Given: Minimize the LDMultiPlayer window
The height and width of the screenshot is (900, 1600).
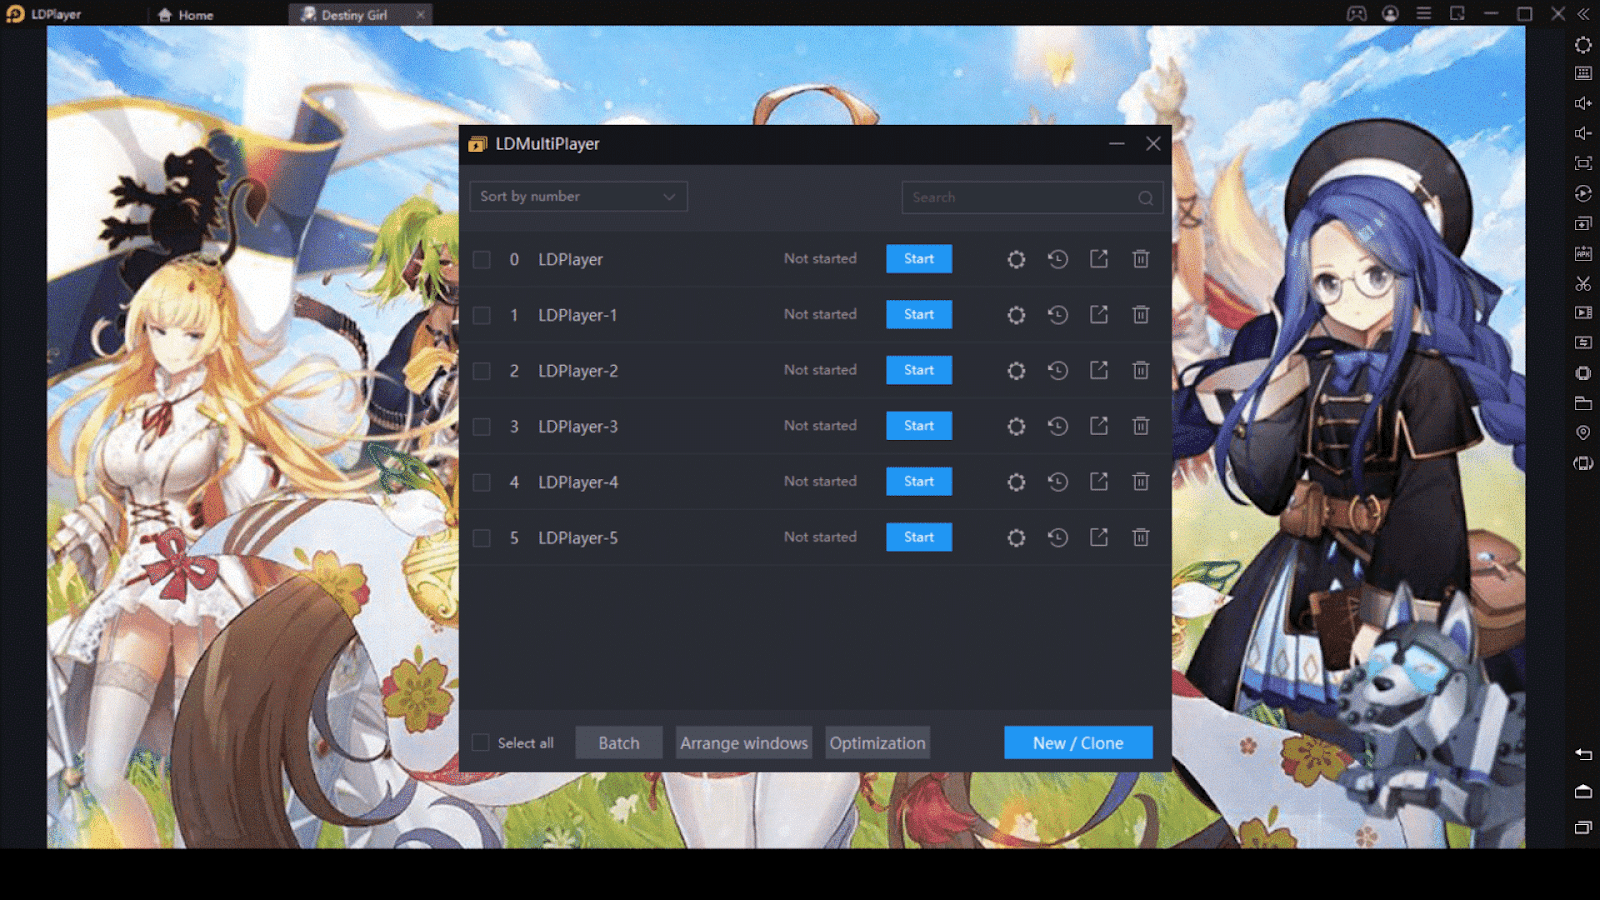Looking at the screenshot, I should [1117, 144].
